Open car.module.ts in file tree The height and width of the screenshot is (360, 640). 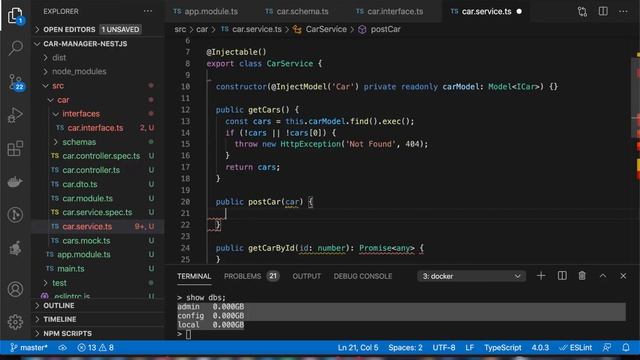[98, 198]
